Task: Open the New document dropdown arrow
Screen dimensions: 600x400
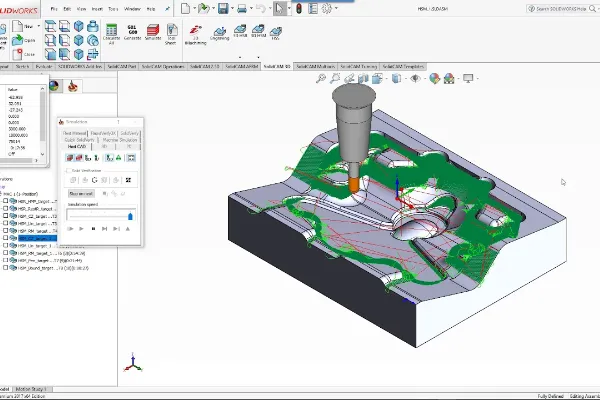Action: tap(195, 8)
